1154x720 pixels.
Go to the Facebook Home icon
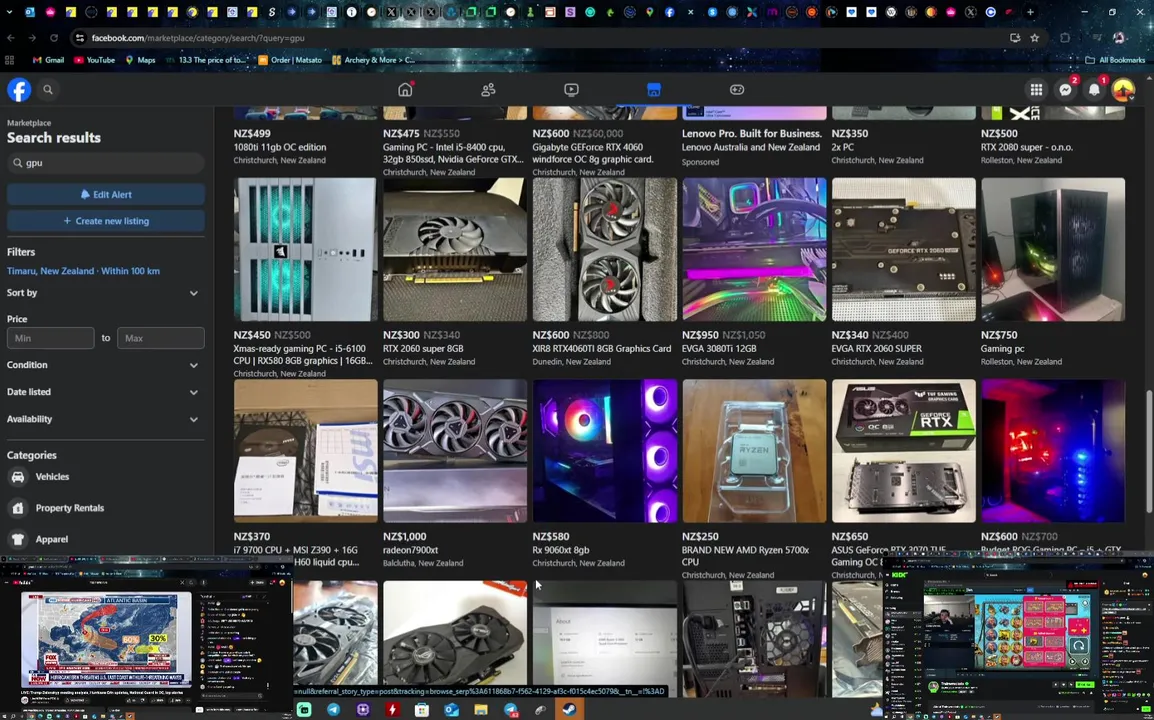click(405, 90)
